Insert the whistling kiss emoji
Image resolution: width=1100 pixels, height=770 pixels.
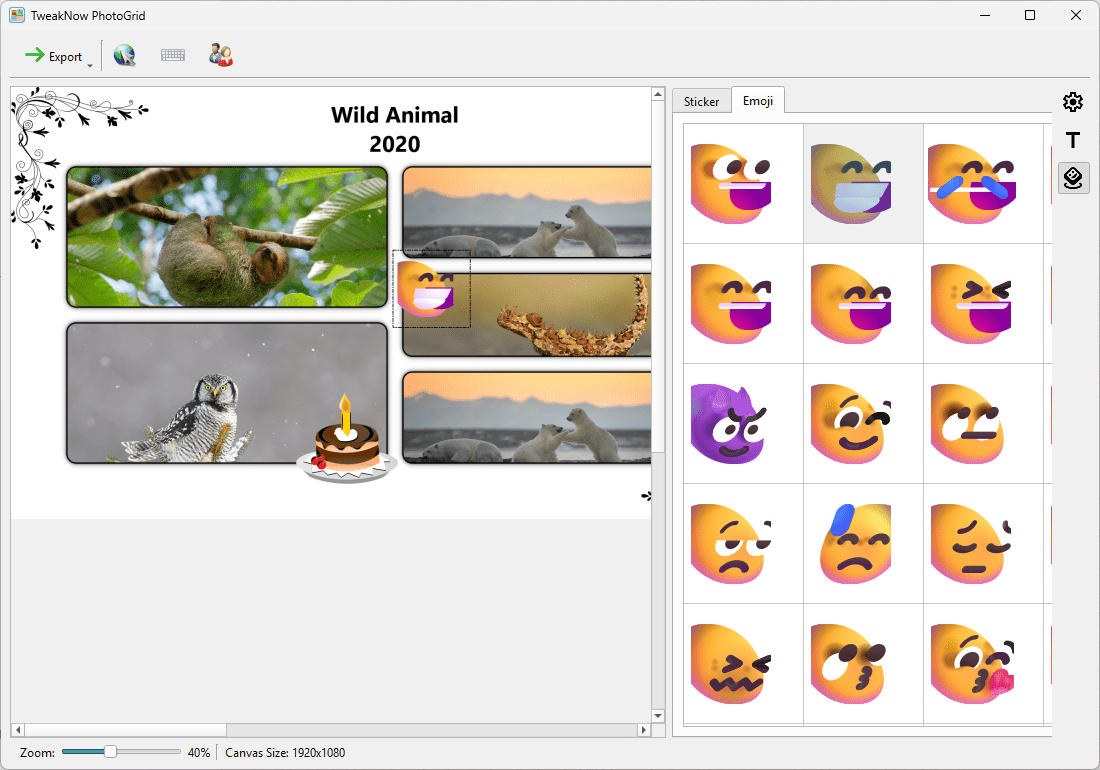pyautogui.click(x=863, y=663)
